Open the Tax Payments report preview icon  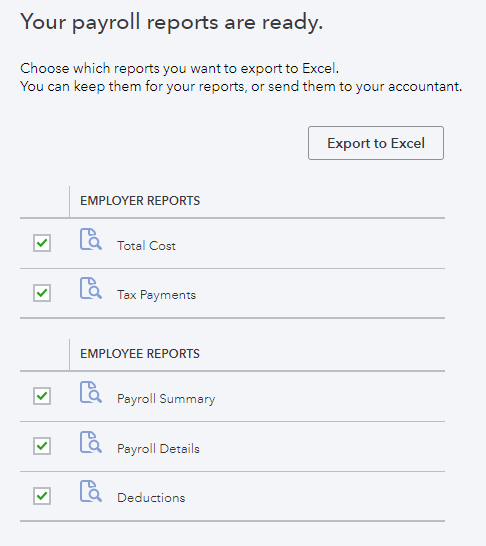(x=91, y=288)
